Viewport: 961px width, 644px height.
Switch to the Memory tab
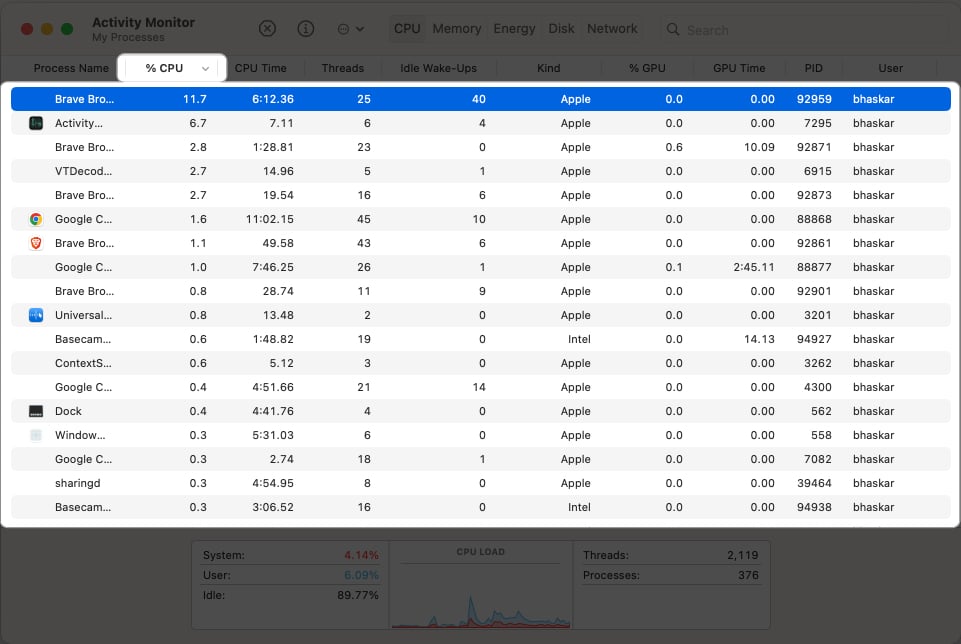456,29
